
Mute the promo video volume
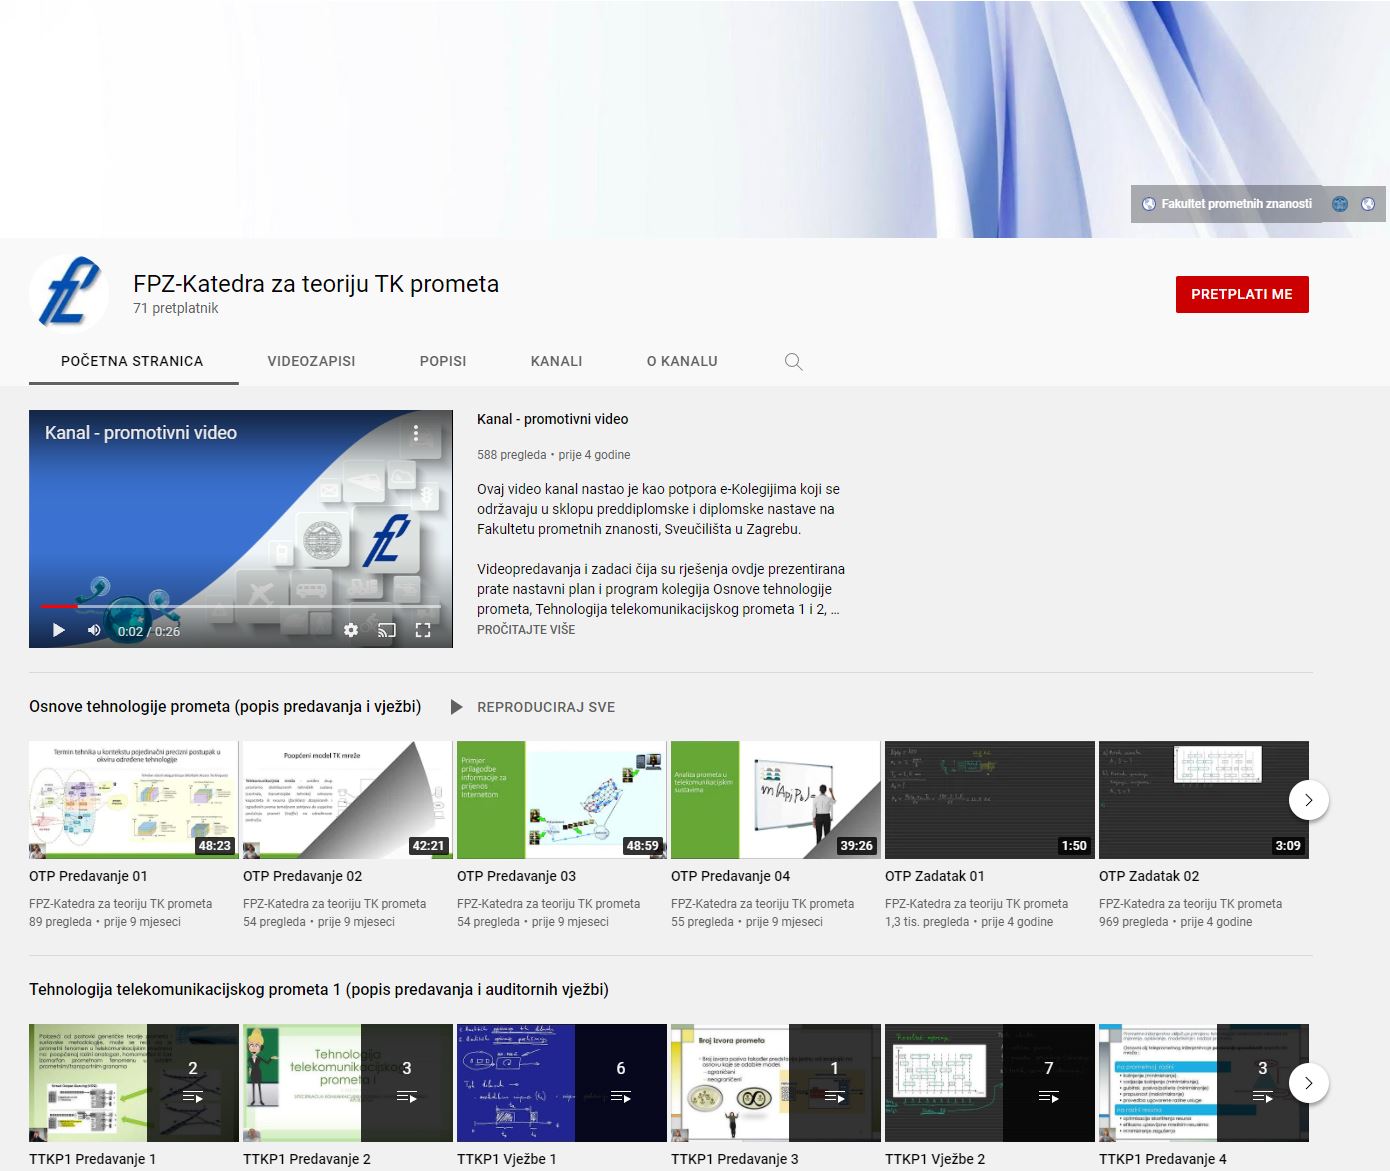94,630
